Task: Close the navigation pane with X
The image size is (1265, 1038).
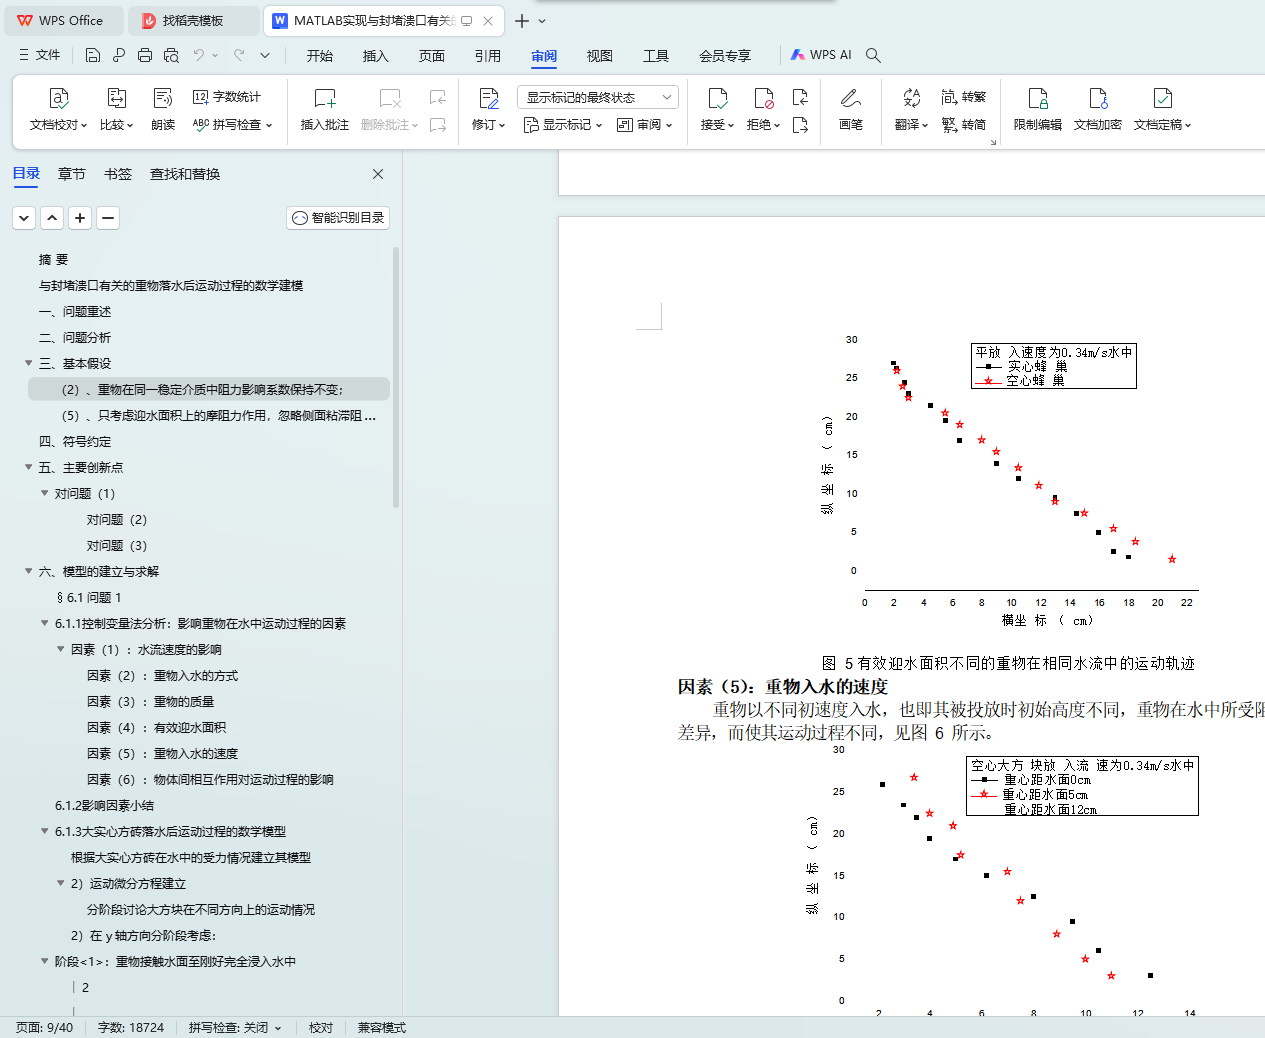Action: 378,174
